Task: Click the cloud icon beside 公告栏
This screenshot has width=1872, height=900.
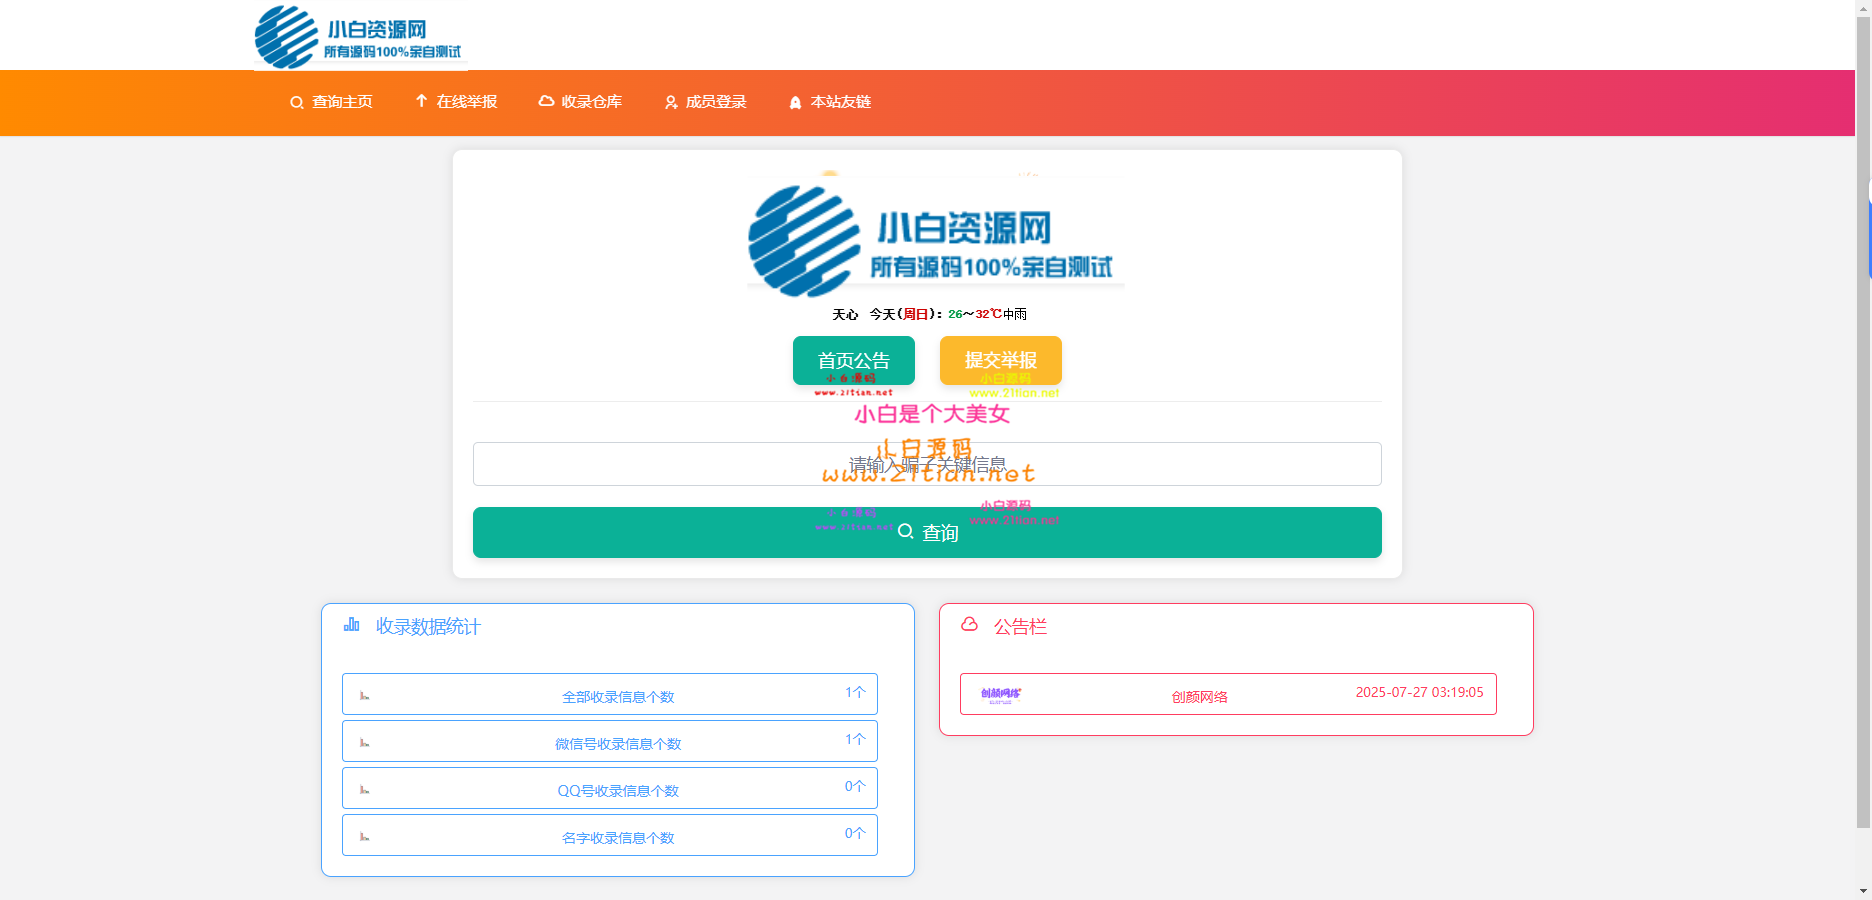Action: [969, 625]
